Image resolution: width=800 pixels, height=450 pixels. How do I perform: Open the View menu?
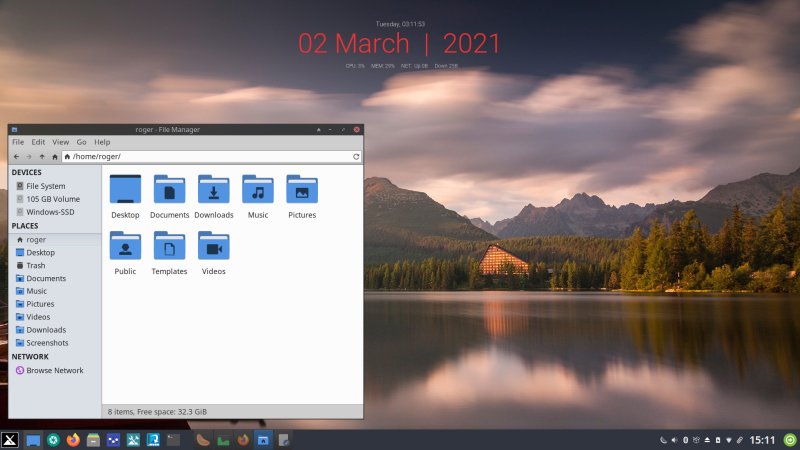pos(60,142)
